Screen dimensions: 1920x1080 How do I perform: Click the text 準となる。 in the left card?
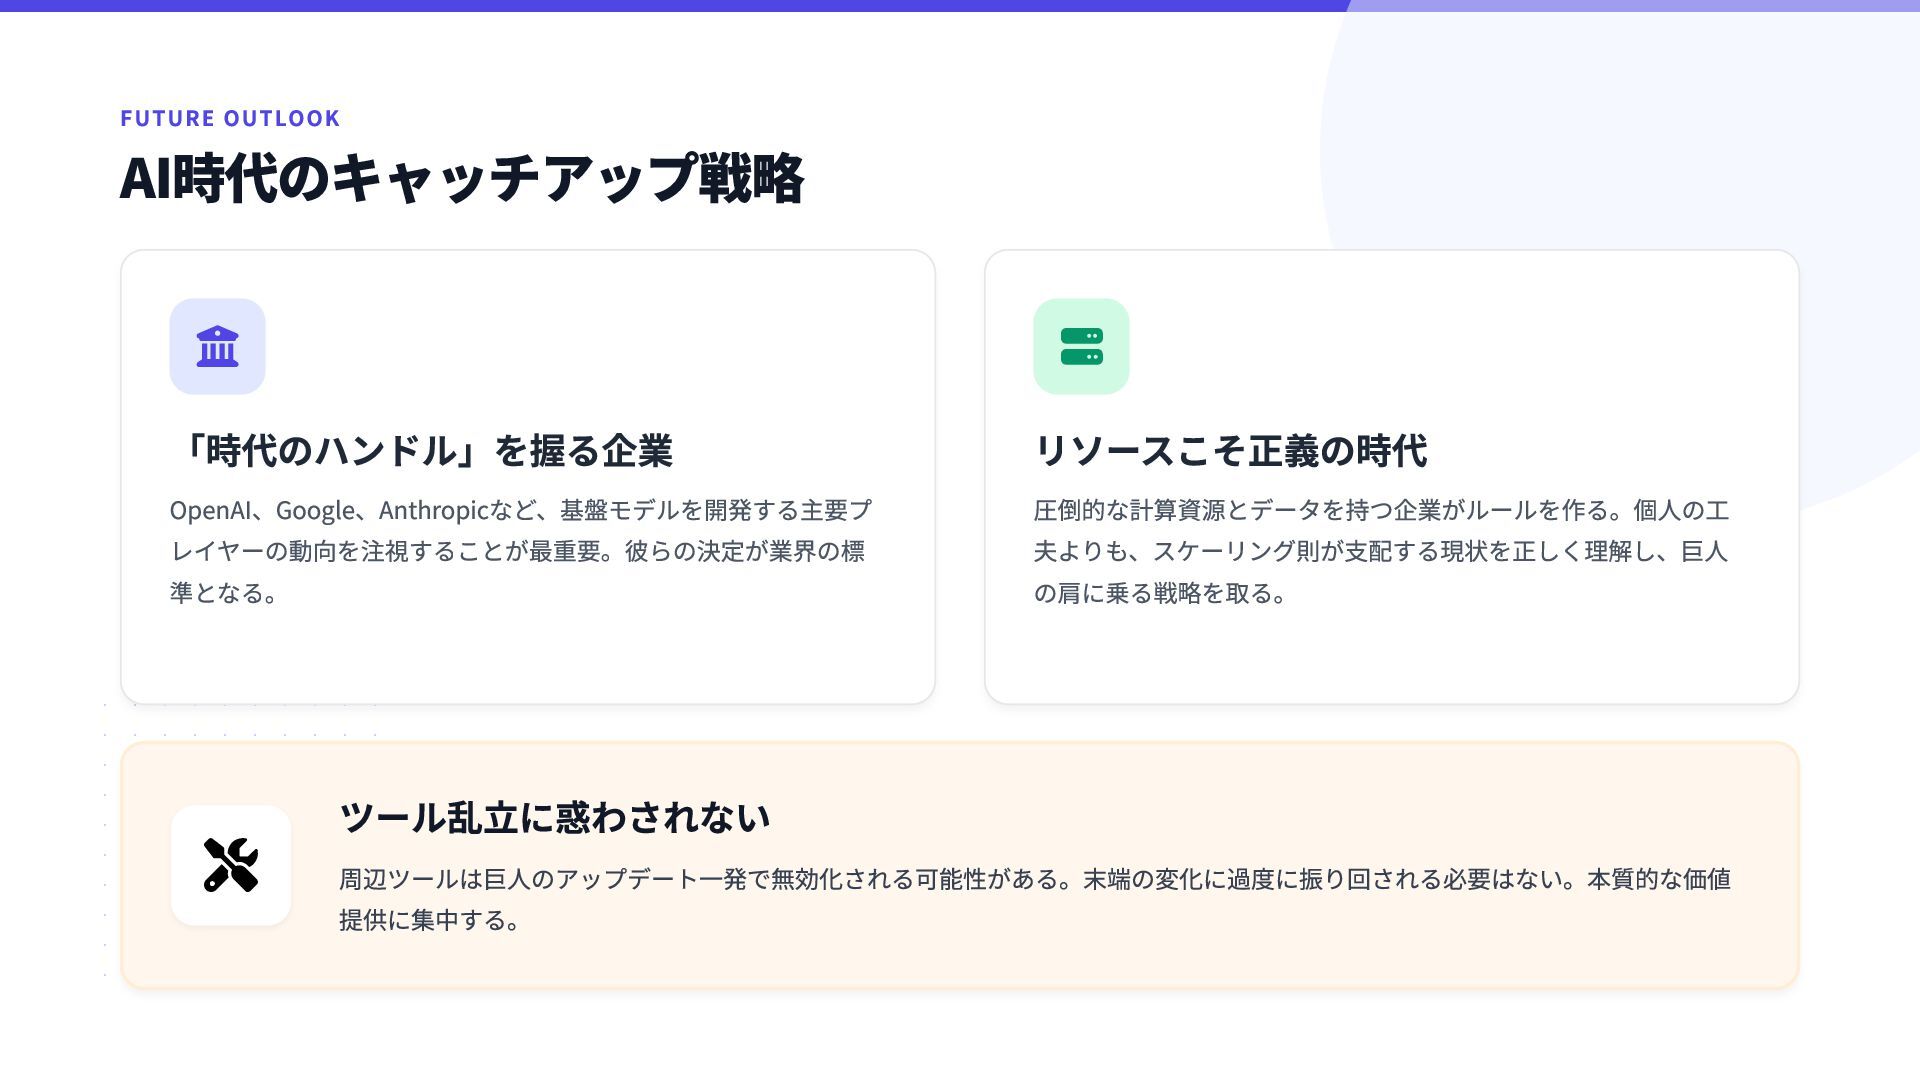tap(224, 593)
